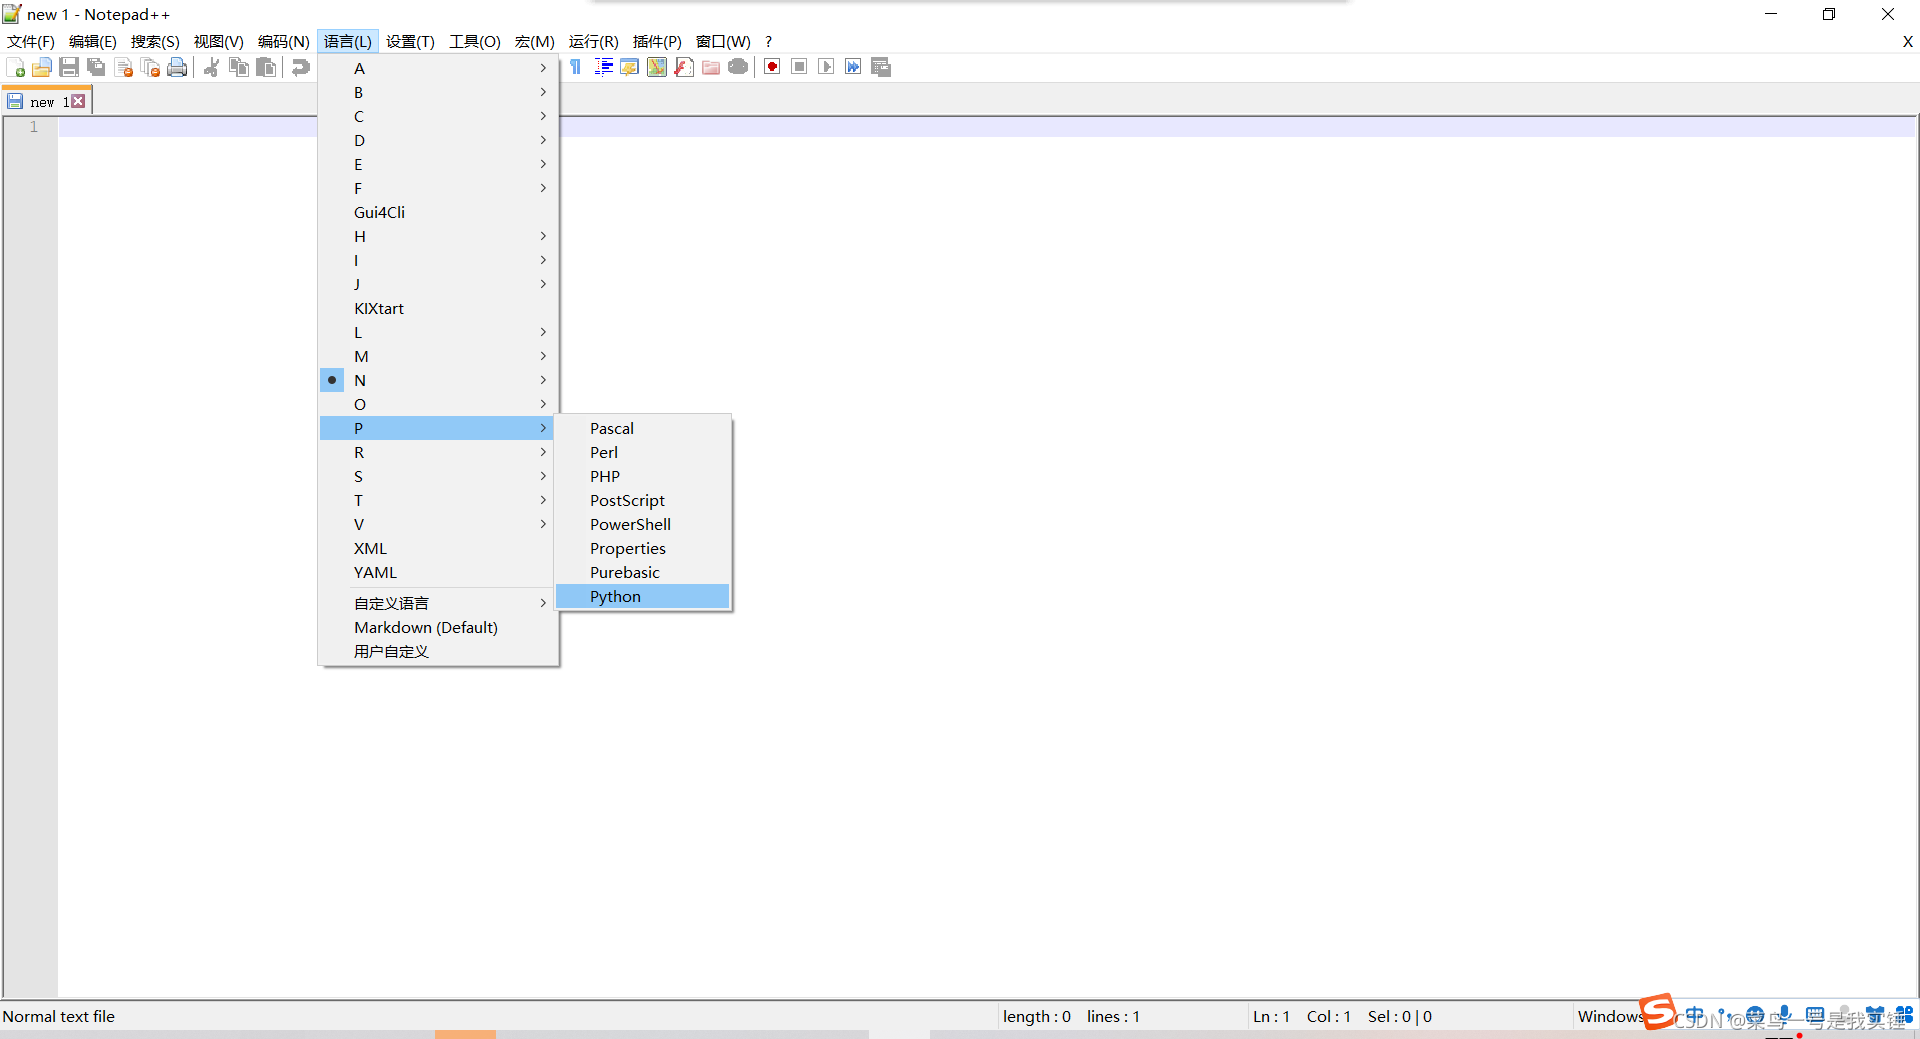
Task: Run macro multiple times icon
Action: [x=853, y=67]
